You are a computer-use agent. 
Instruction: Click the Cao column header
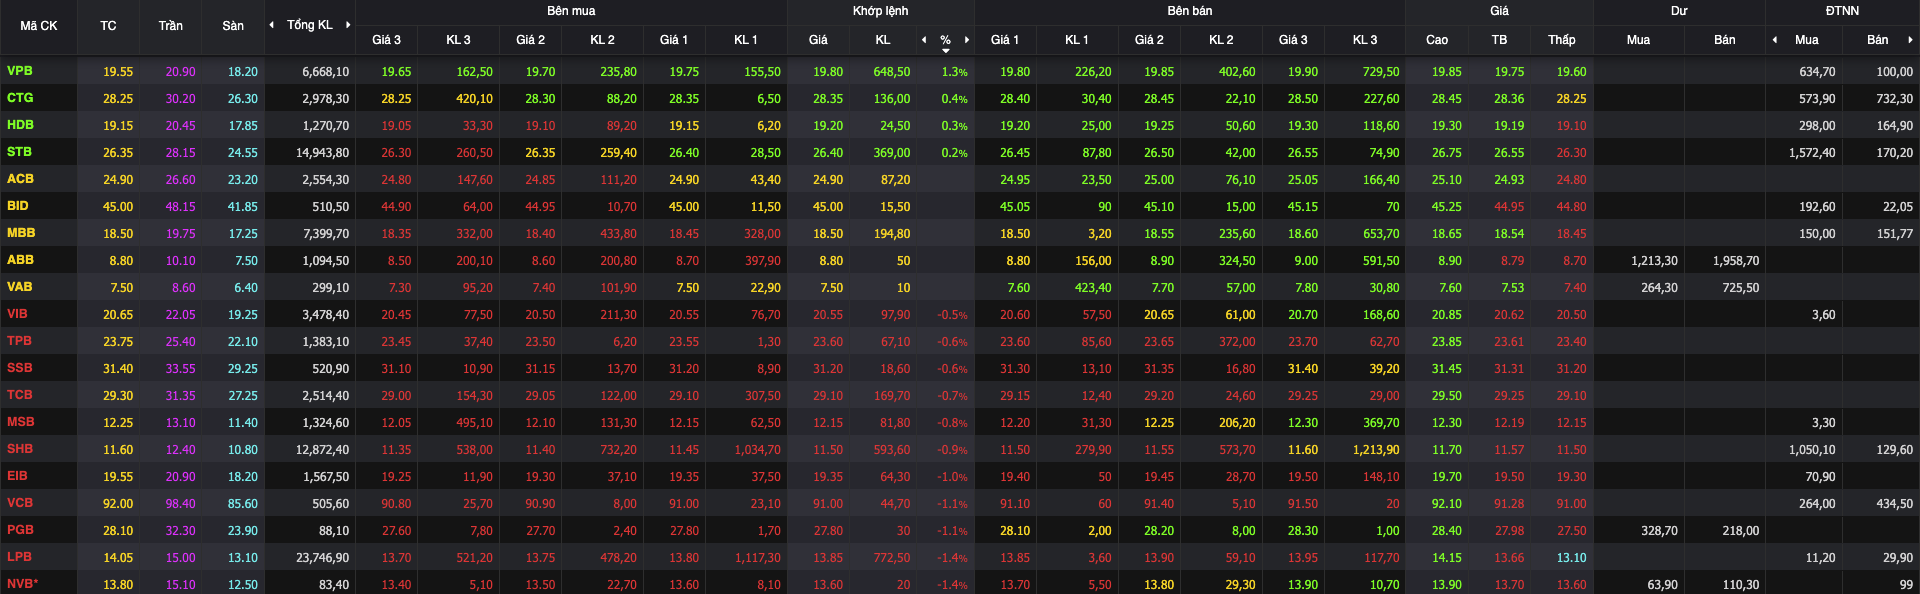[x=1437, y=40]
